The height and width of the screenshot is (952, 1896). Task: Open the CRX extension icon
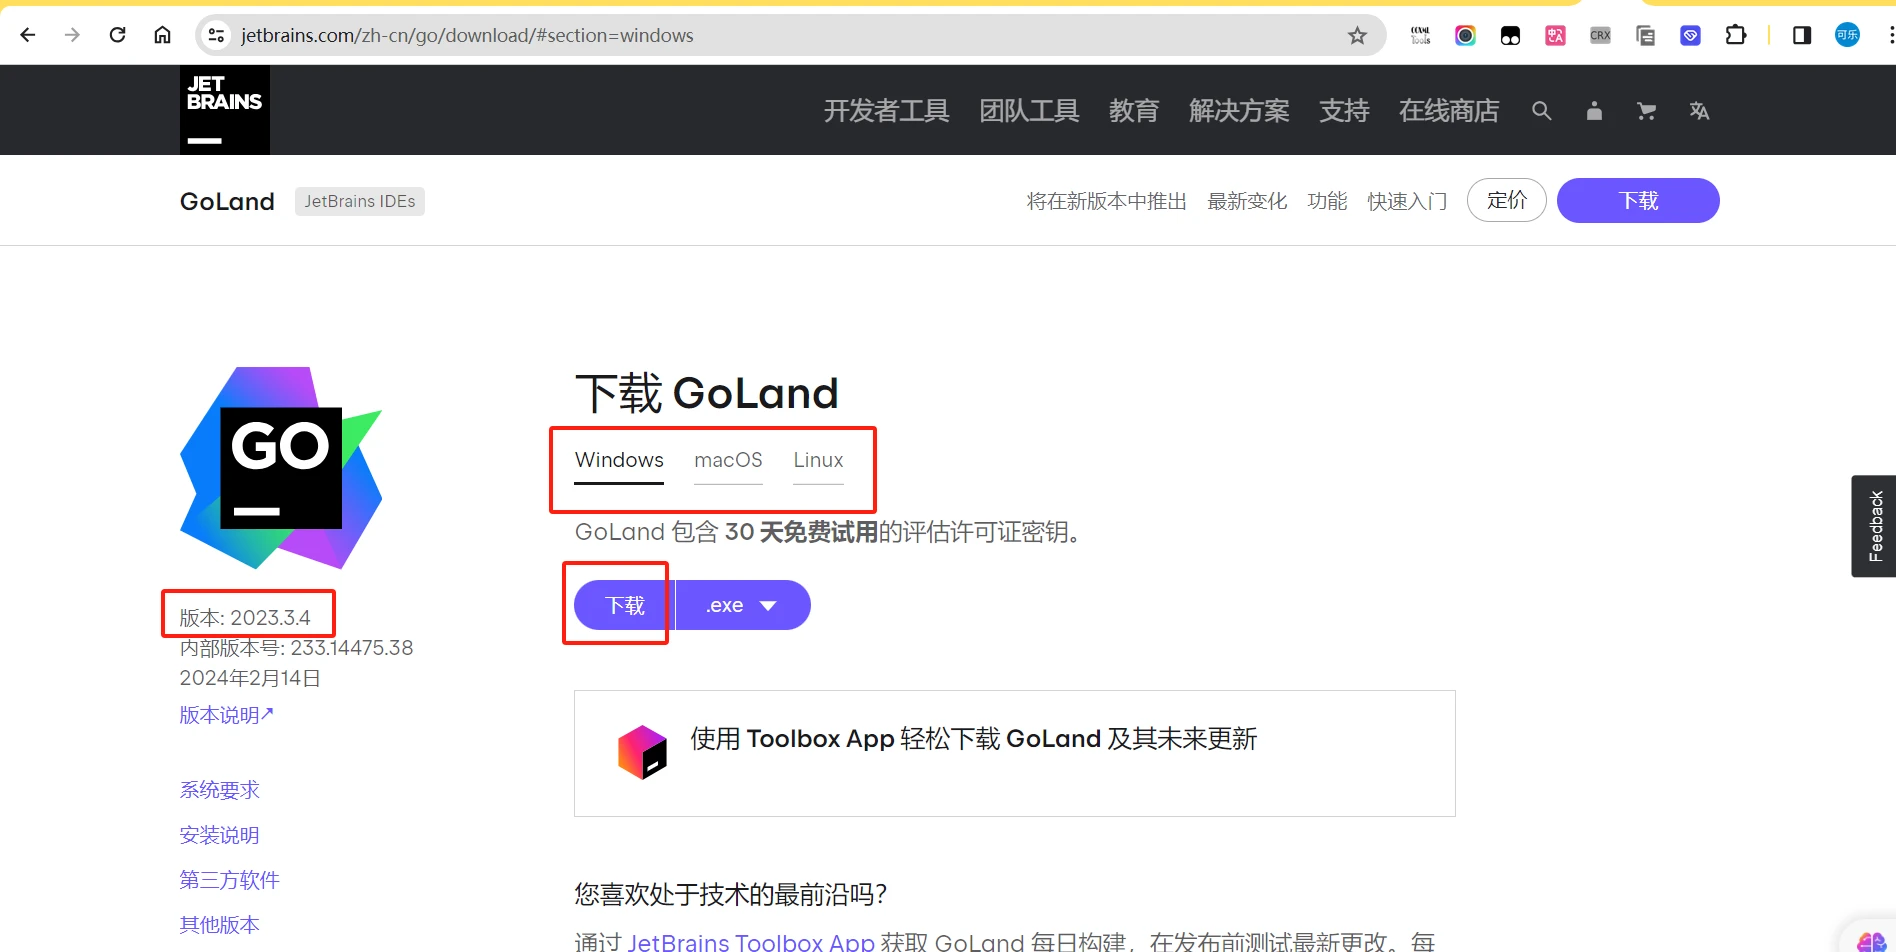tap(1600, 35)
